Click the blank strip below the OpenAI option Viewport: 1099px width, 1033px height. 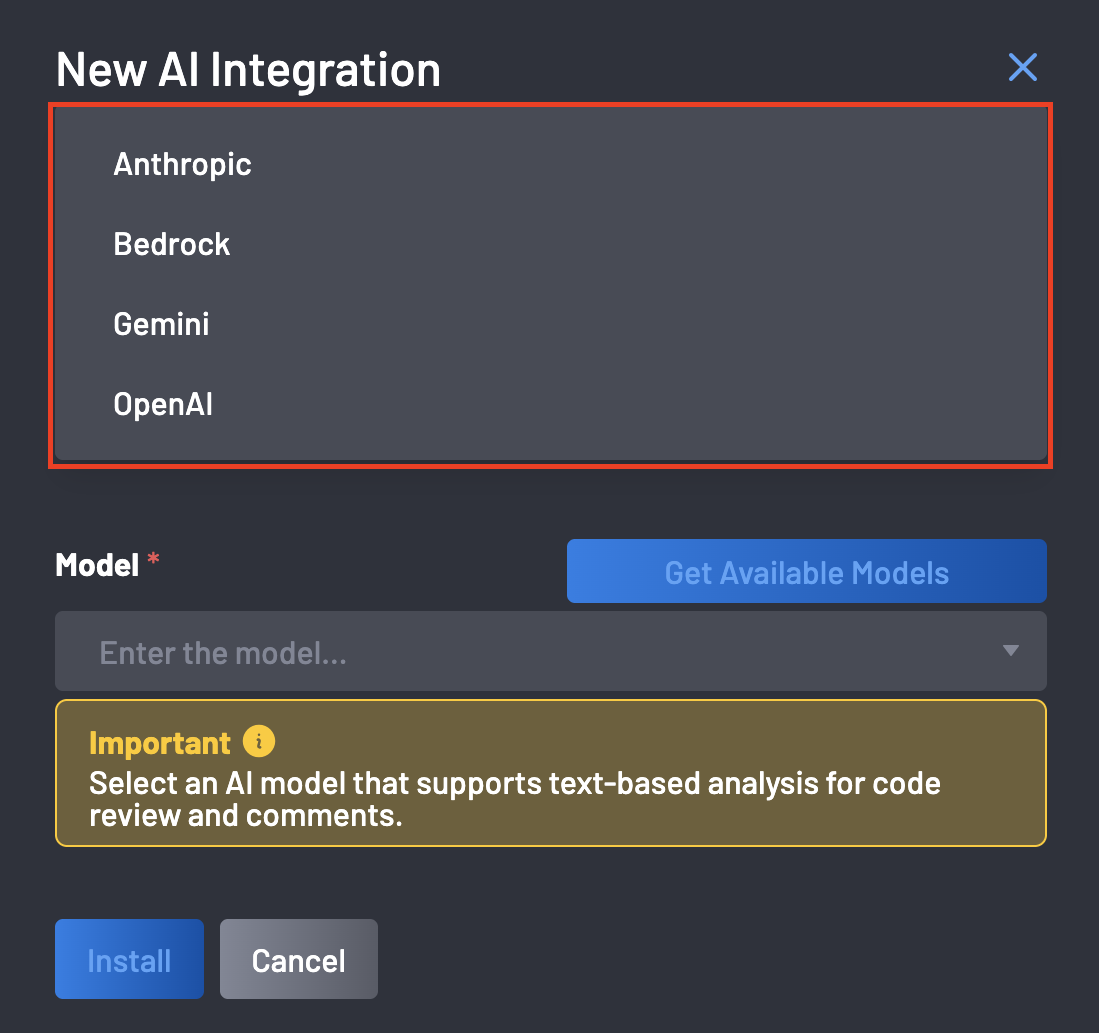550,447
